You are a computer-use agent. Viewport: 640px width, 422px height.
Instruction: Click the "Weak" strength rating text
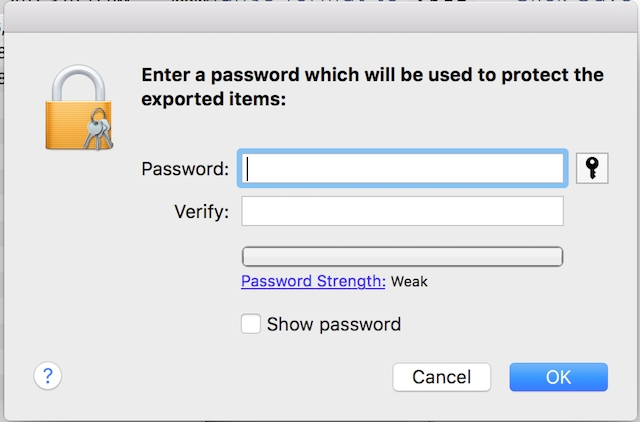(409, 281)
